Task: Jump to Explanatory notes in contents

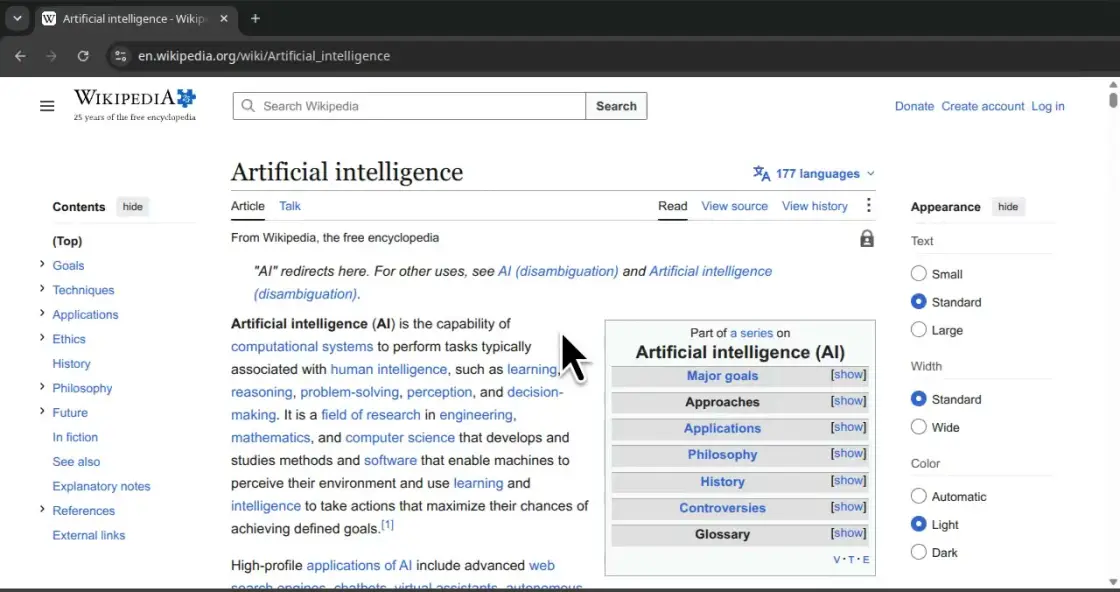Action: coord(101,486)
